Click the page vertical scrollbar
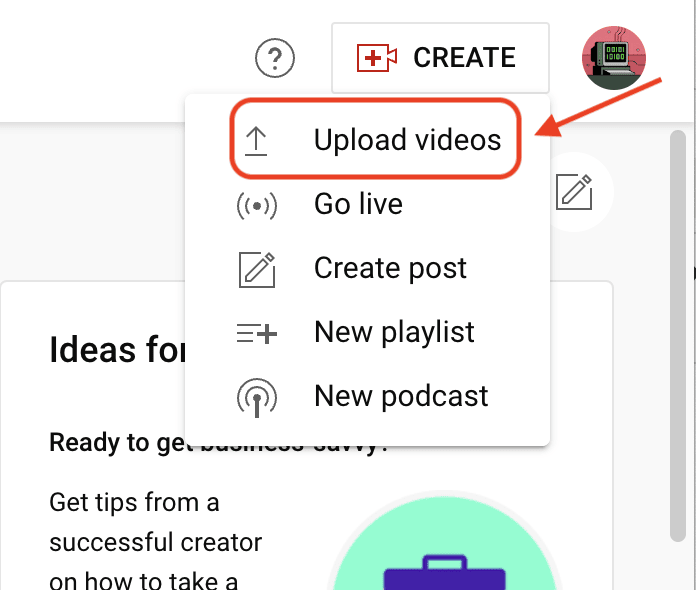This screenshot has height=590, width=696. pyautogui.click(x=678, y=336)
